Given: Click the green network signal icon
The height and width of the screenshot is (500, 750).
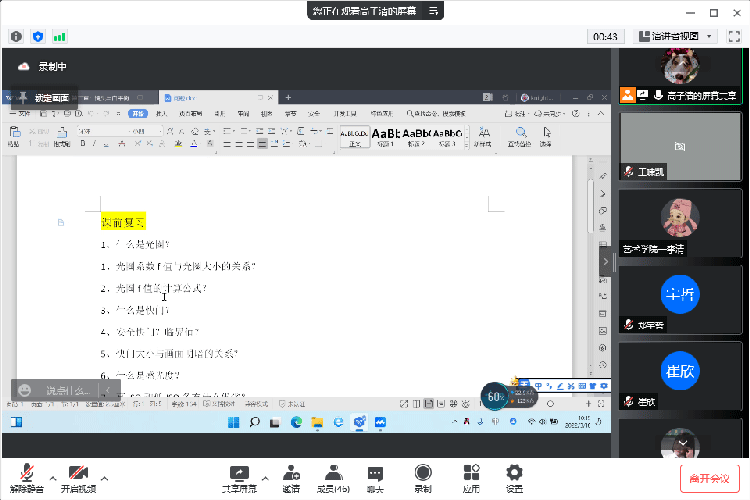Looking at the screenshot, I should (x=60, y=36).
